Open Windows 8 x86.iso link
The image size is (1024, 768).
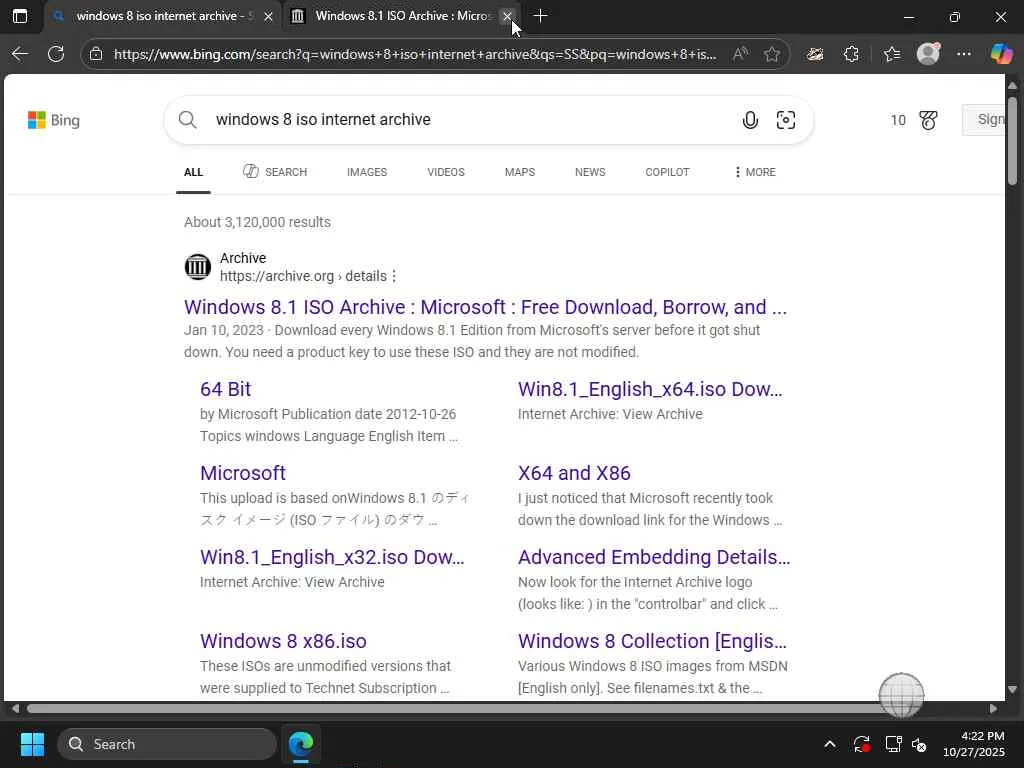pos(283,641)
